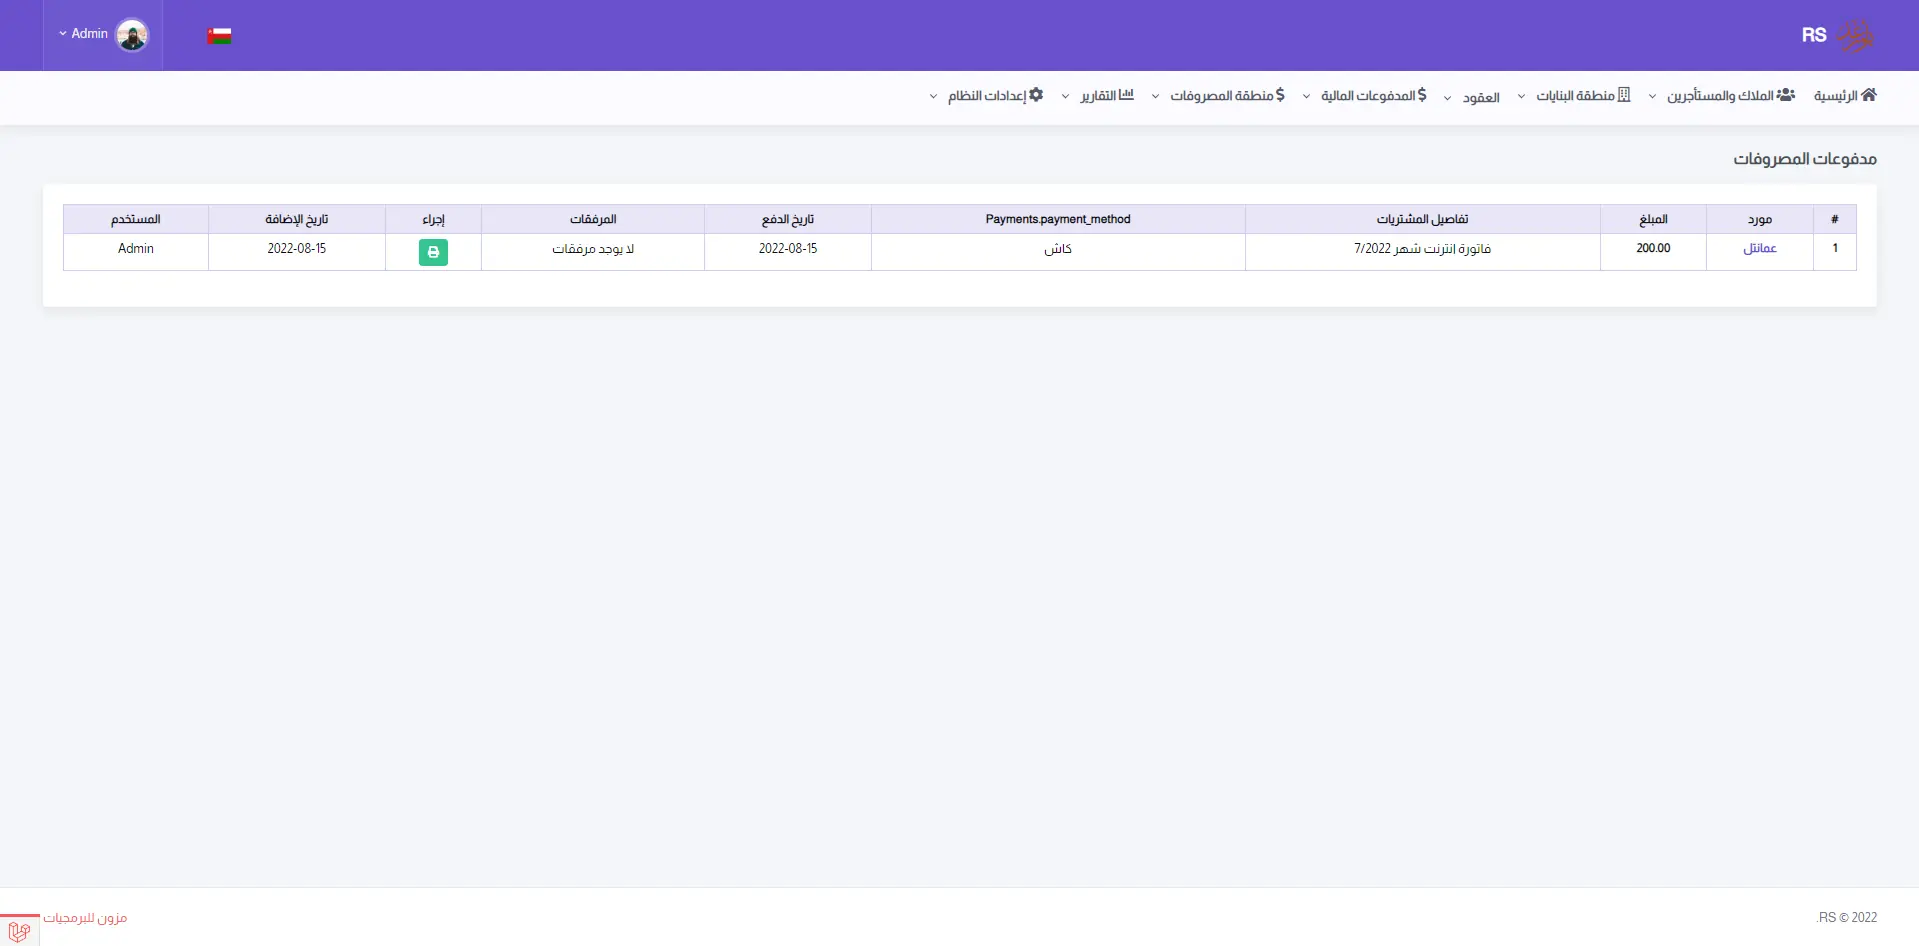Click the Laravel debug icon in the bottom corner

[x=19, y=931]
